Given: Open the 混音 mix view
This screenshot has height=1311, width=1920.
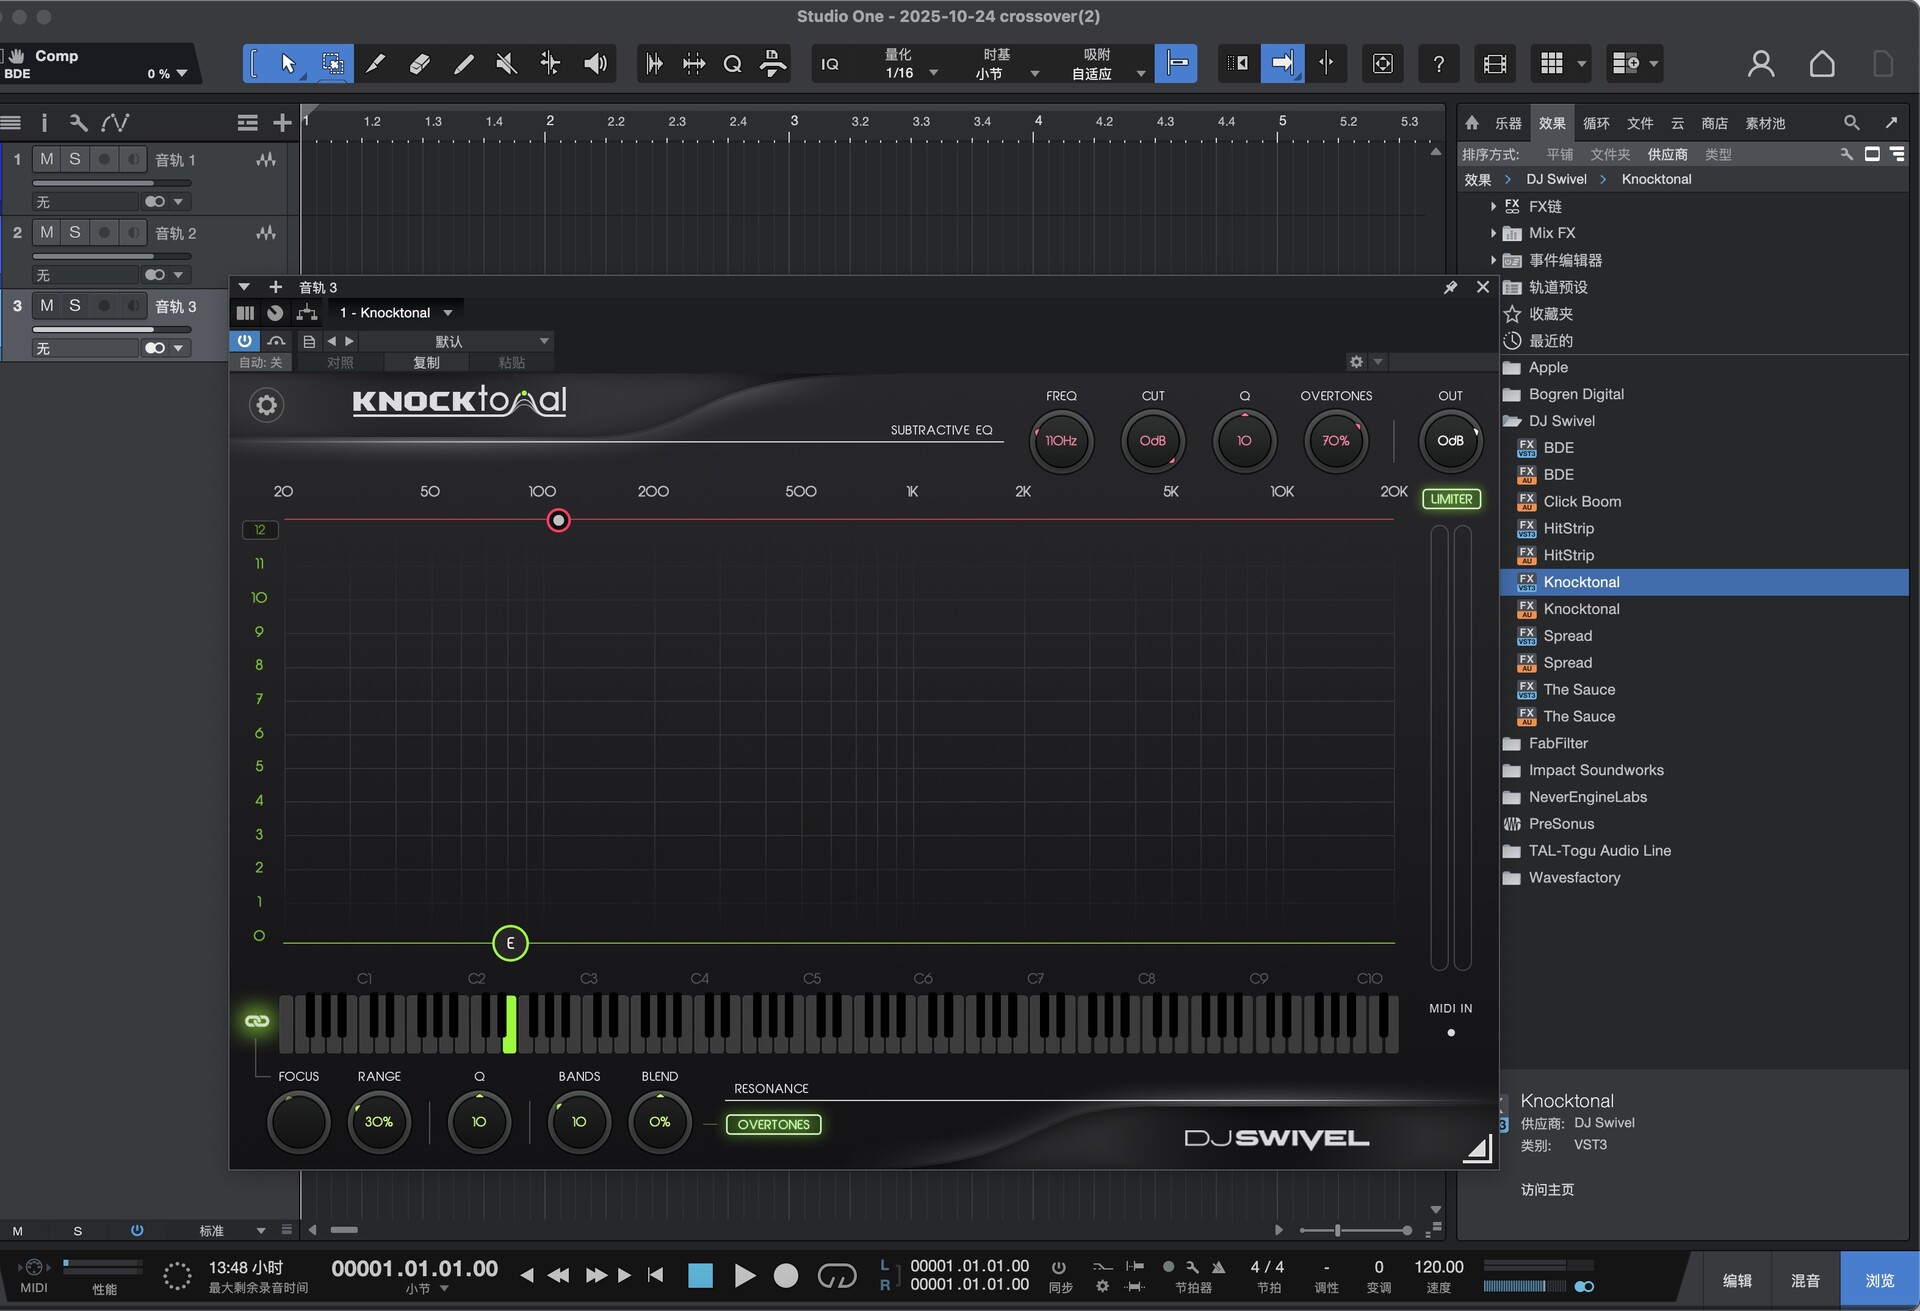Looking at the screenshot, I should pyautogui.click(x=1805, y=1280).
